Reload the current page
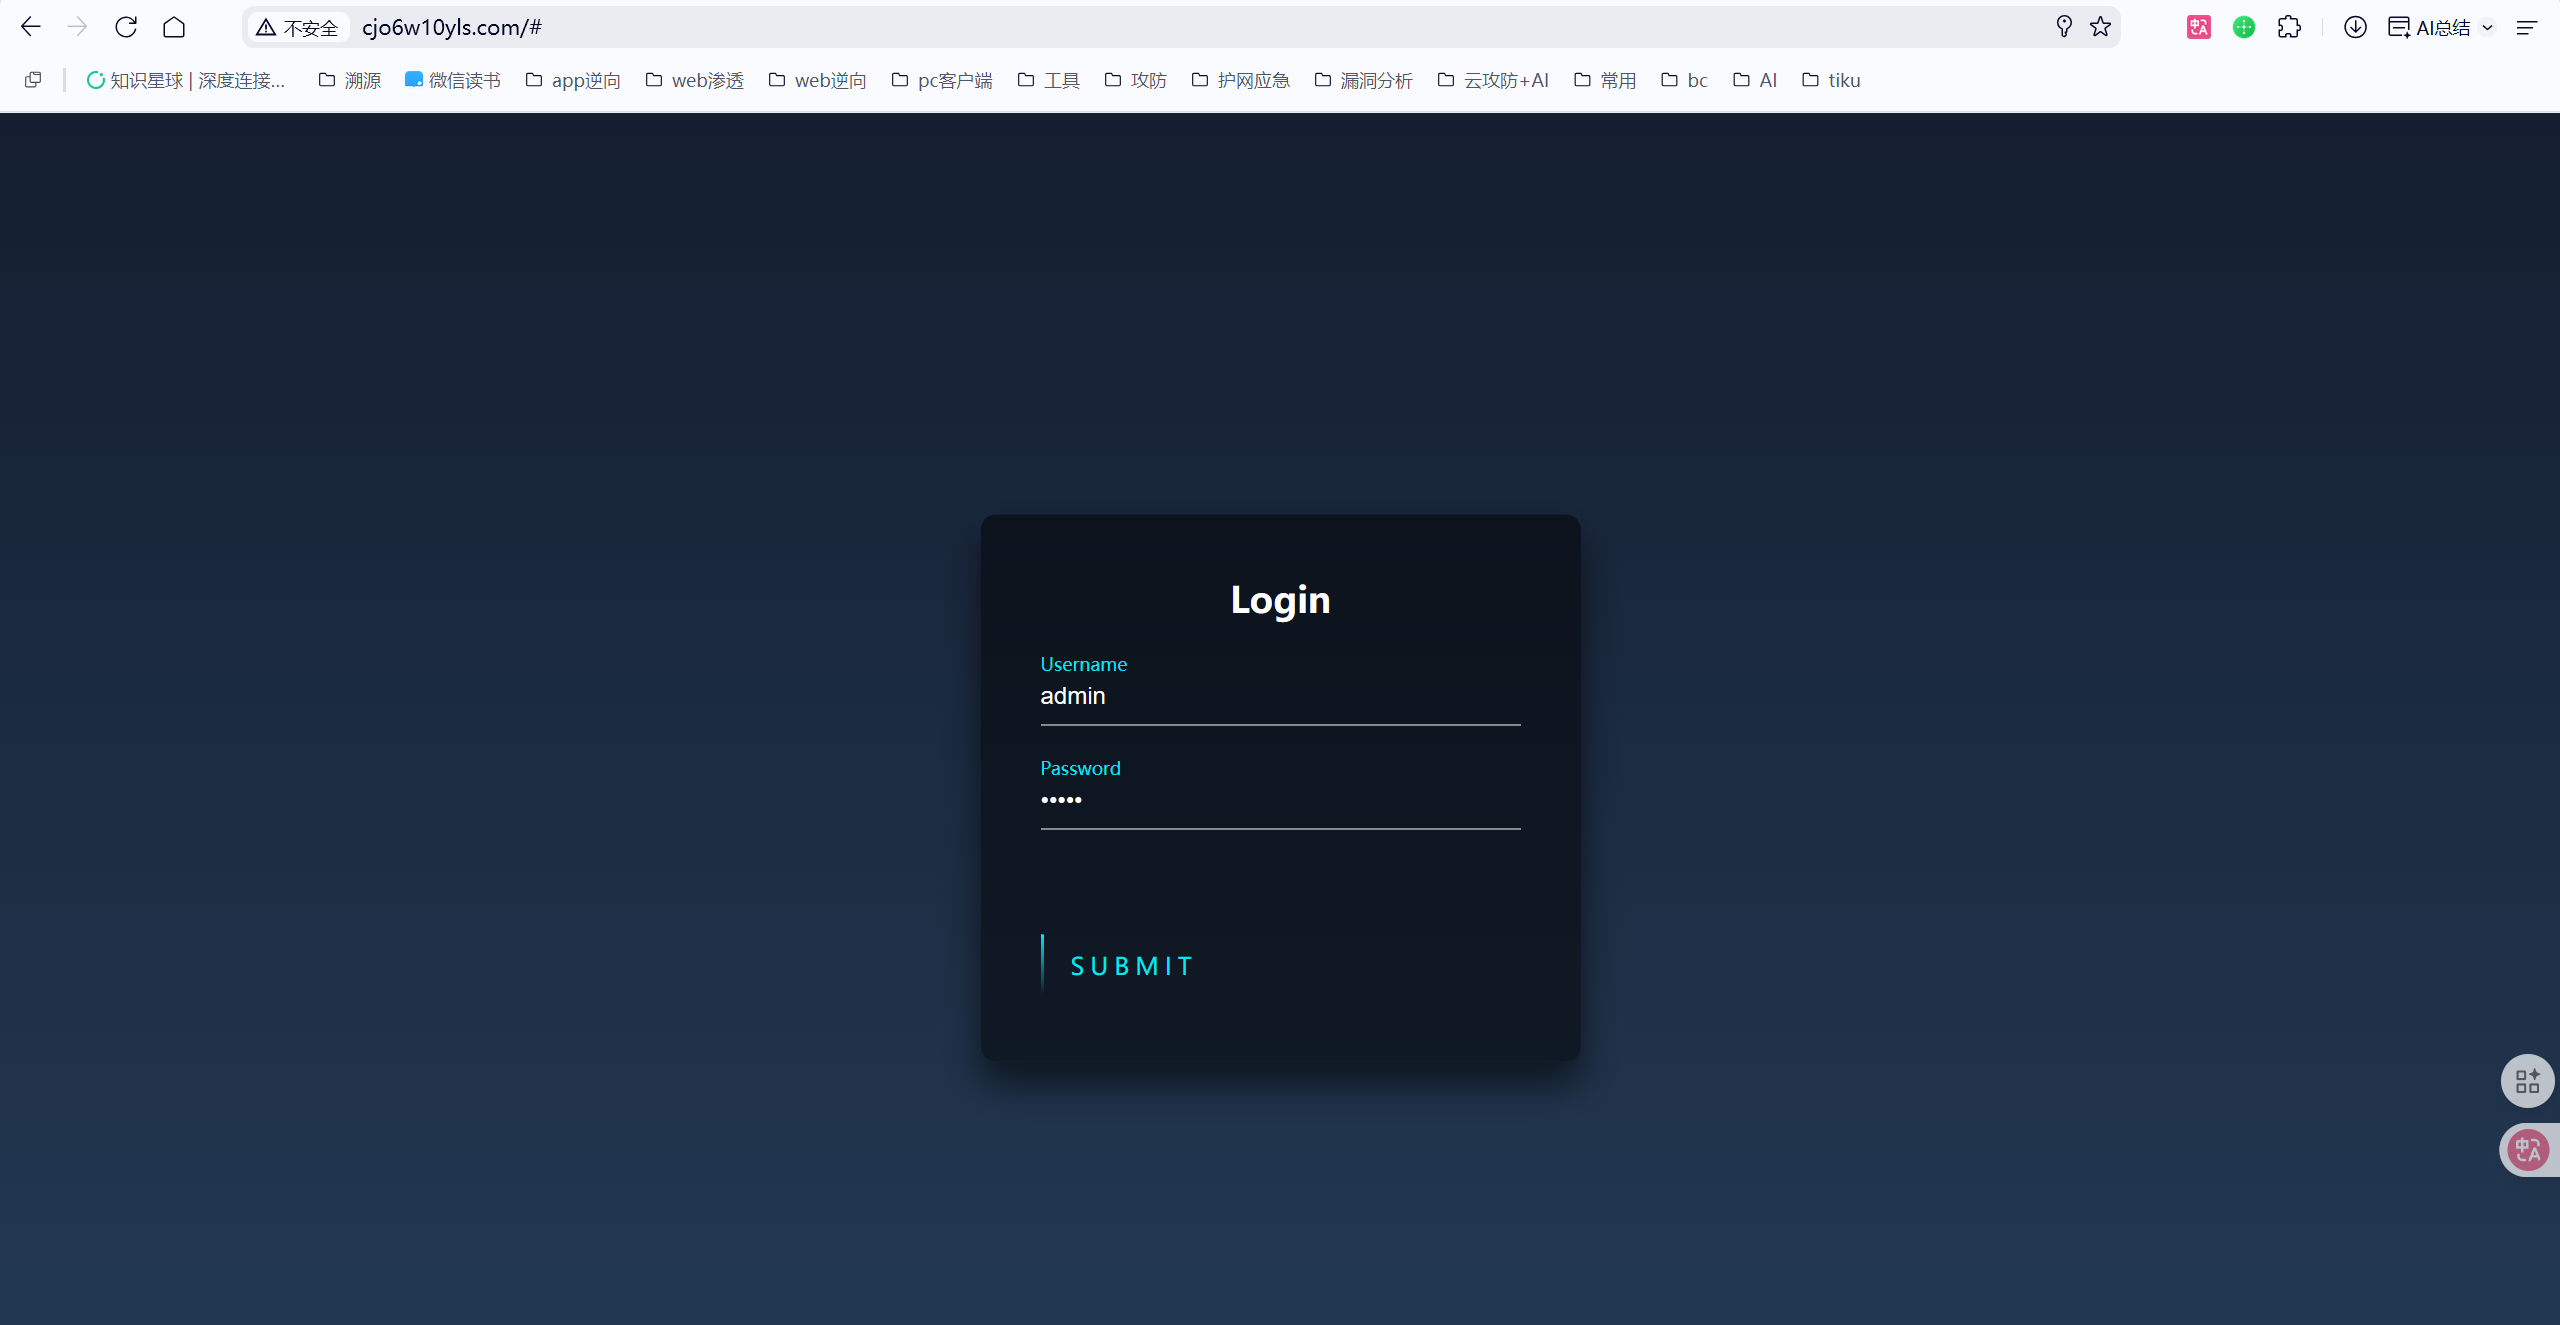 (x=126, y=27)
